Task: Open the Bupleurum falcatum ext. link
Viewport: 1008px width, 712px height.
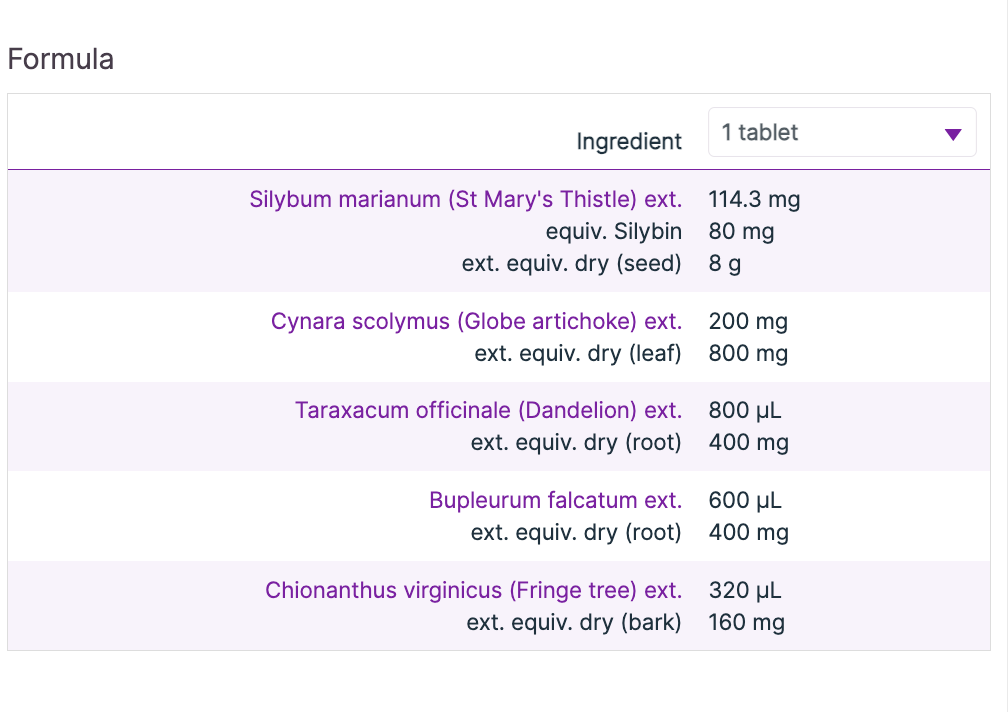Action: [555, 500]
